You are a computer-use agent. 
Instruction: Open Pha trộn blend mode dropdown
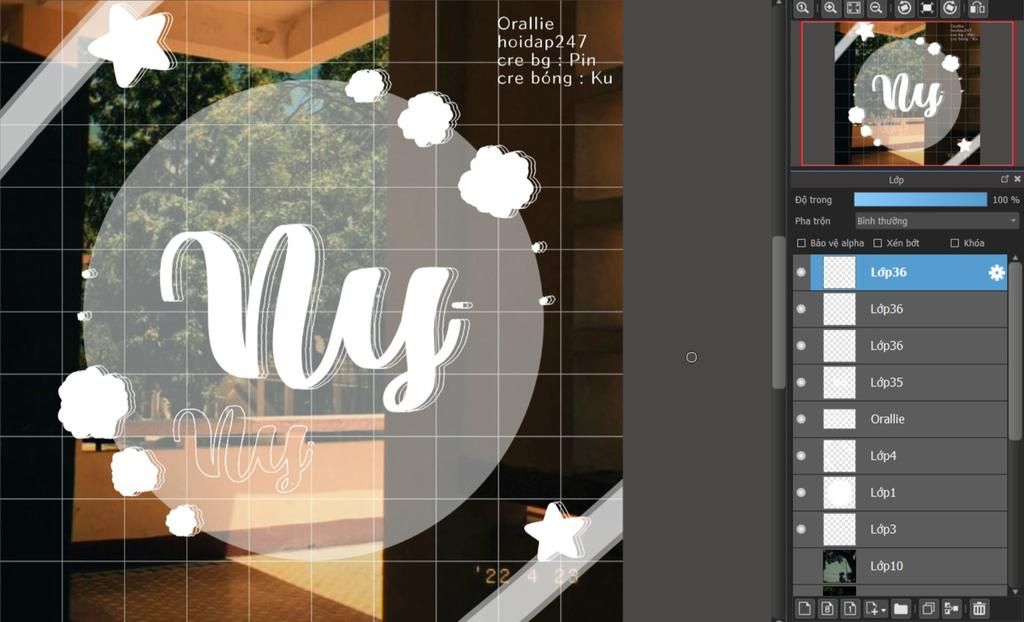pos(937,221)
